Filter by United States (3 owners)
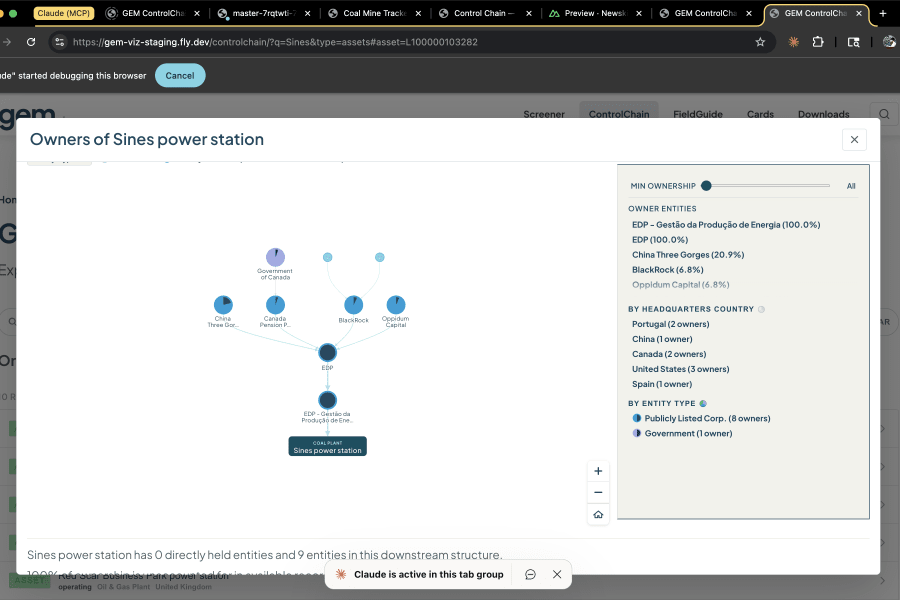Viewport: 900px width, 600px height. coord(680,369)
